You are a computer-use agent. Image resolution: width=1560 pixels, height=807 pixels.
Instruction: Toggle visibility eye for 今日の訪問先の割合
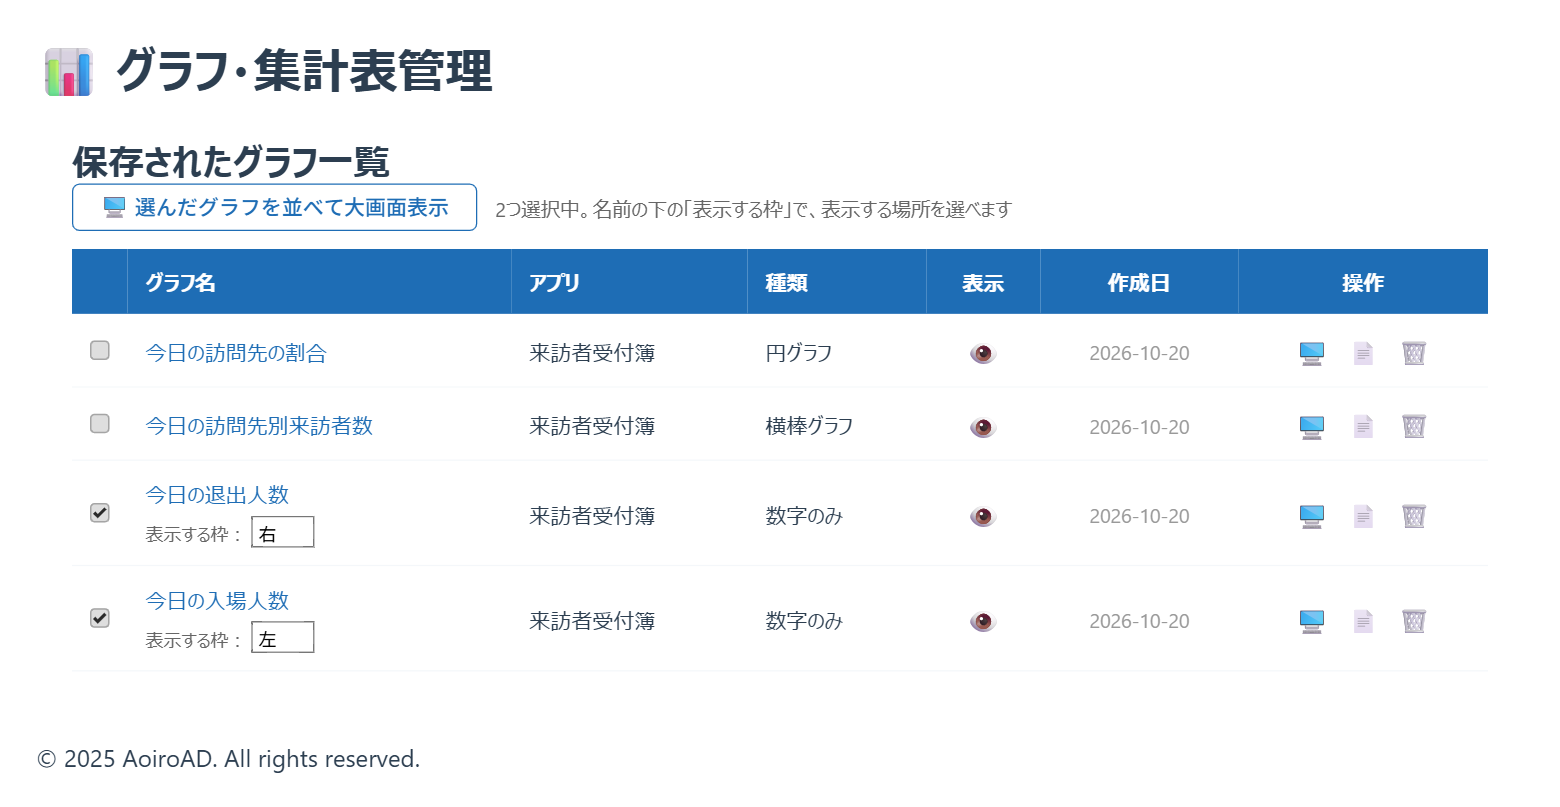click(983, 353)
